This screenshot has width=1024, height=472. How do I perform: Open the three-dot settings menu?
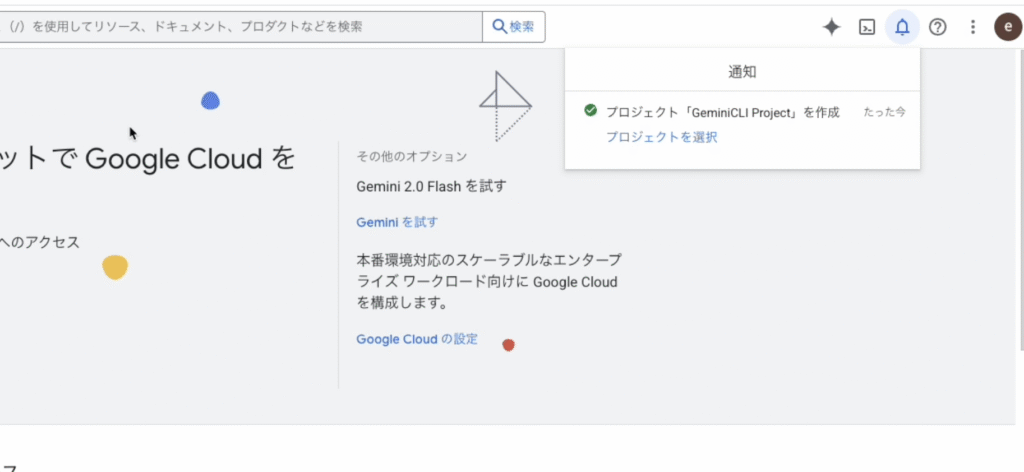pos(973,27)
